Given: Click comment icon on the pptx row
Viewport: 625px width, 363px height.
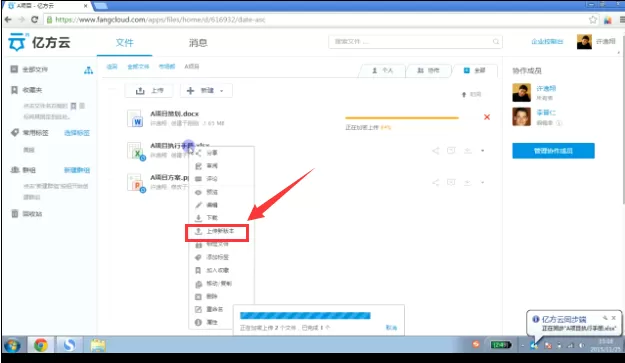Looking at the screenshot, I should point(451,182).
